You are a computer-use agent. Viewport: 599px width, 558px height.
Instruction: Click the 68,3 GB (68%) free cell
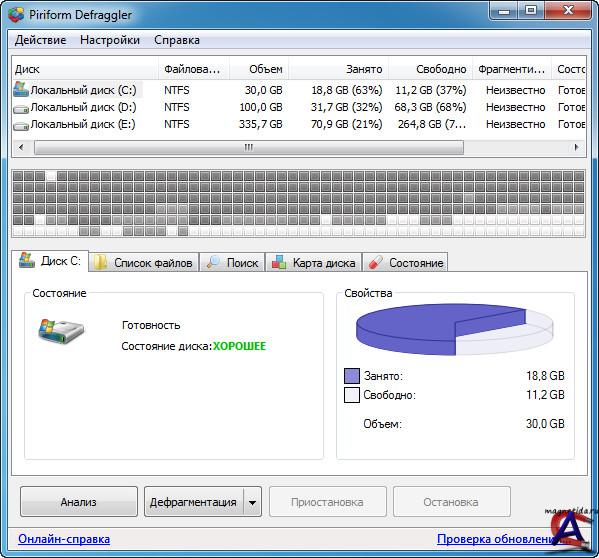point(431,107)
